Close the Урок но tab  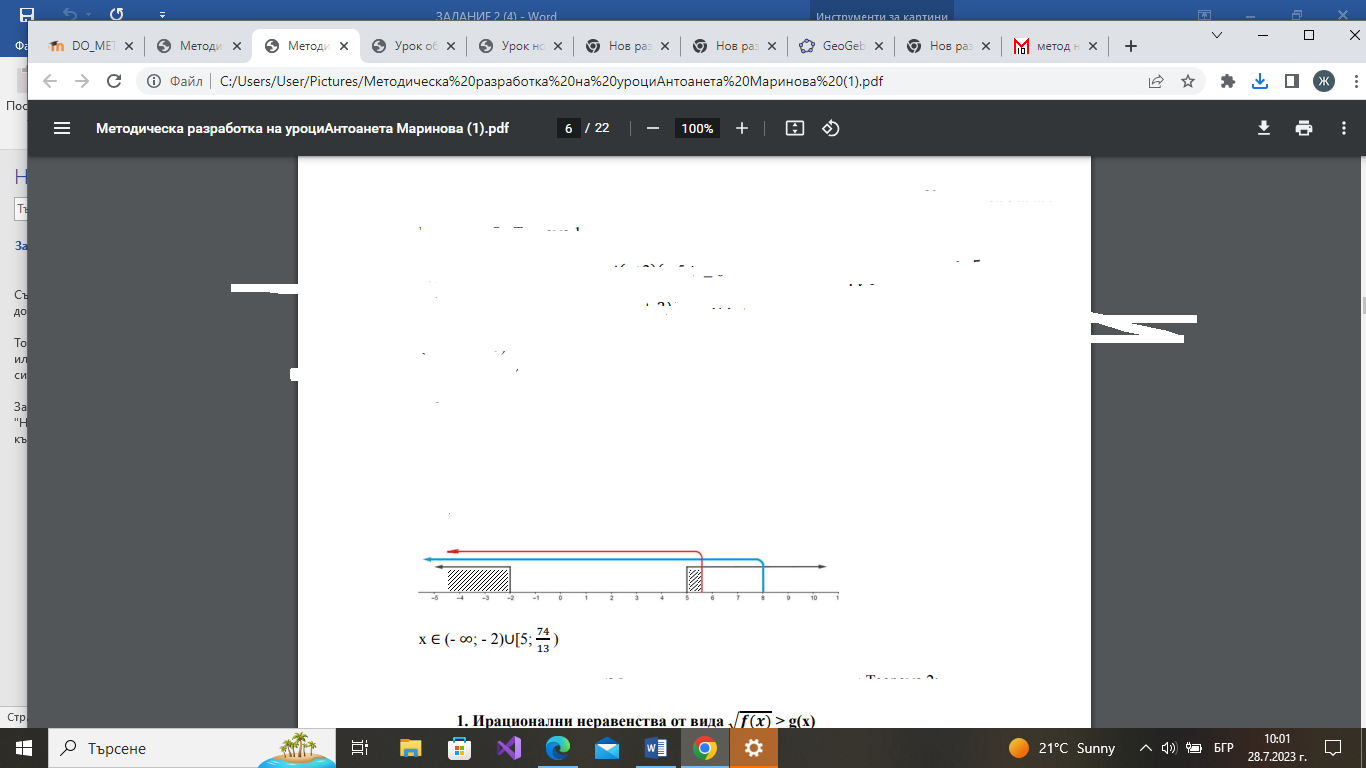(x=557, y=46)
